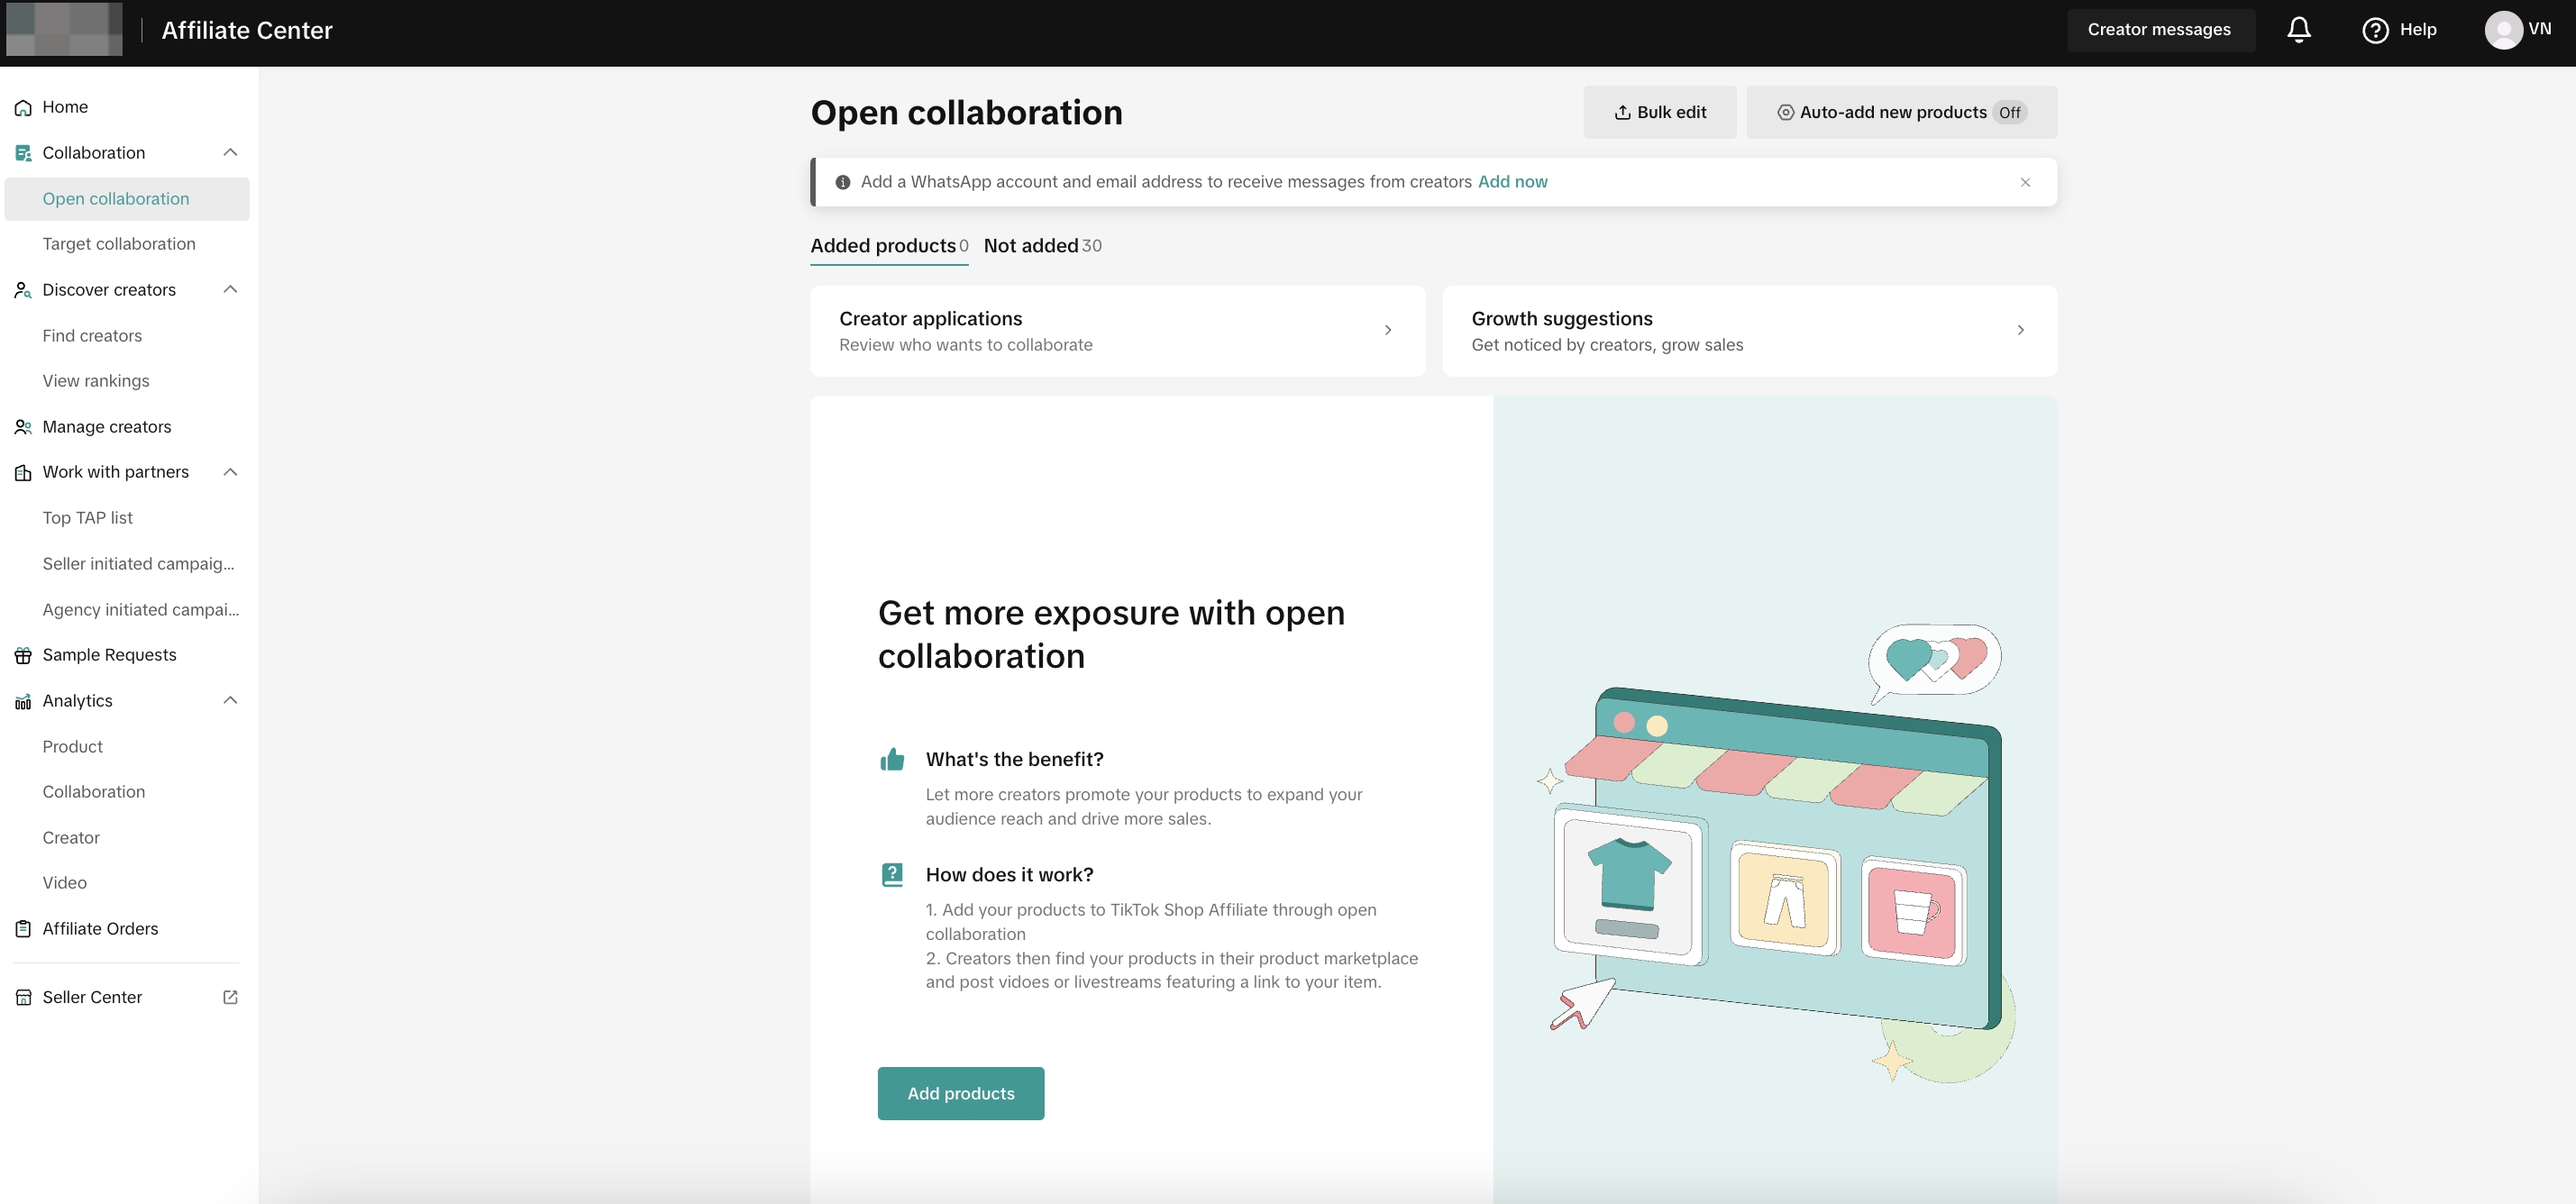
Task: Click the Sample Requests gift icon
Action: point(23,656)
